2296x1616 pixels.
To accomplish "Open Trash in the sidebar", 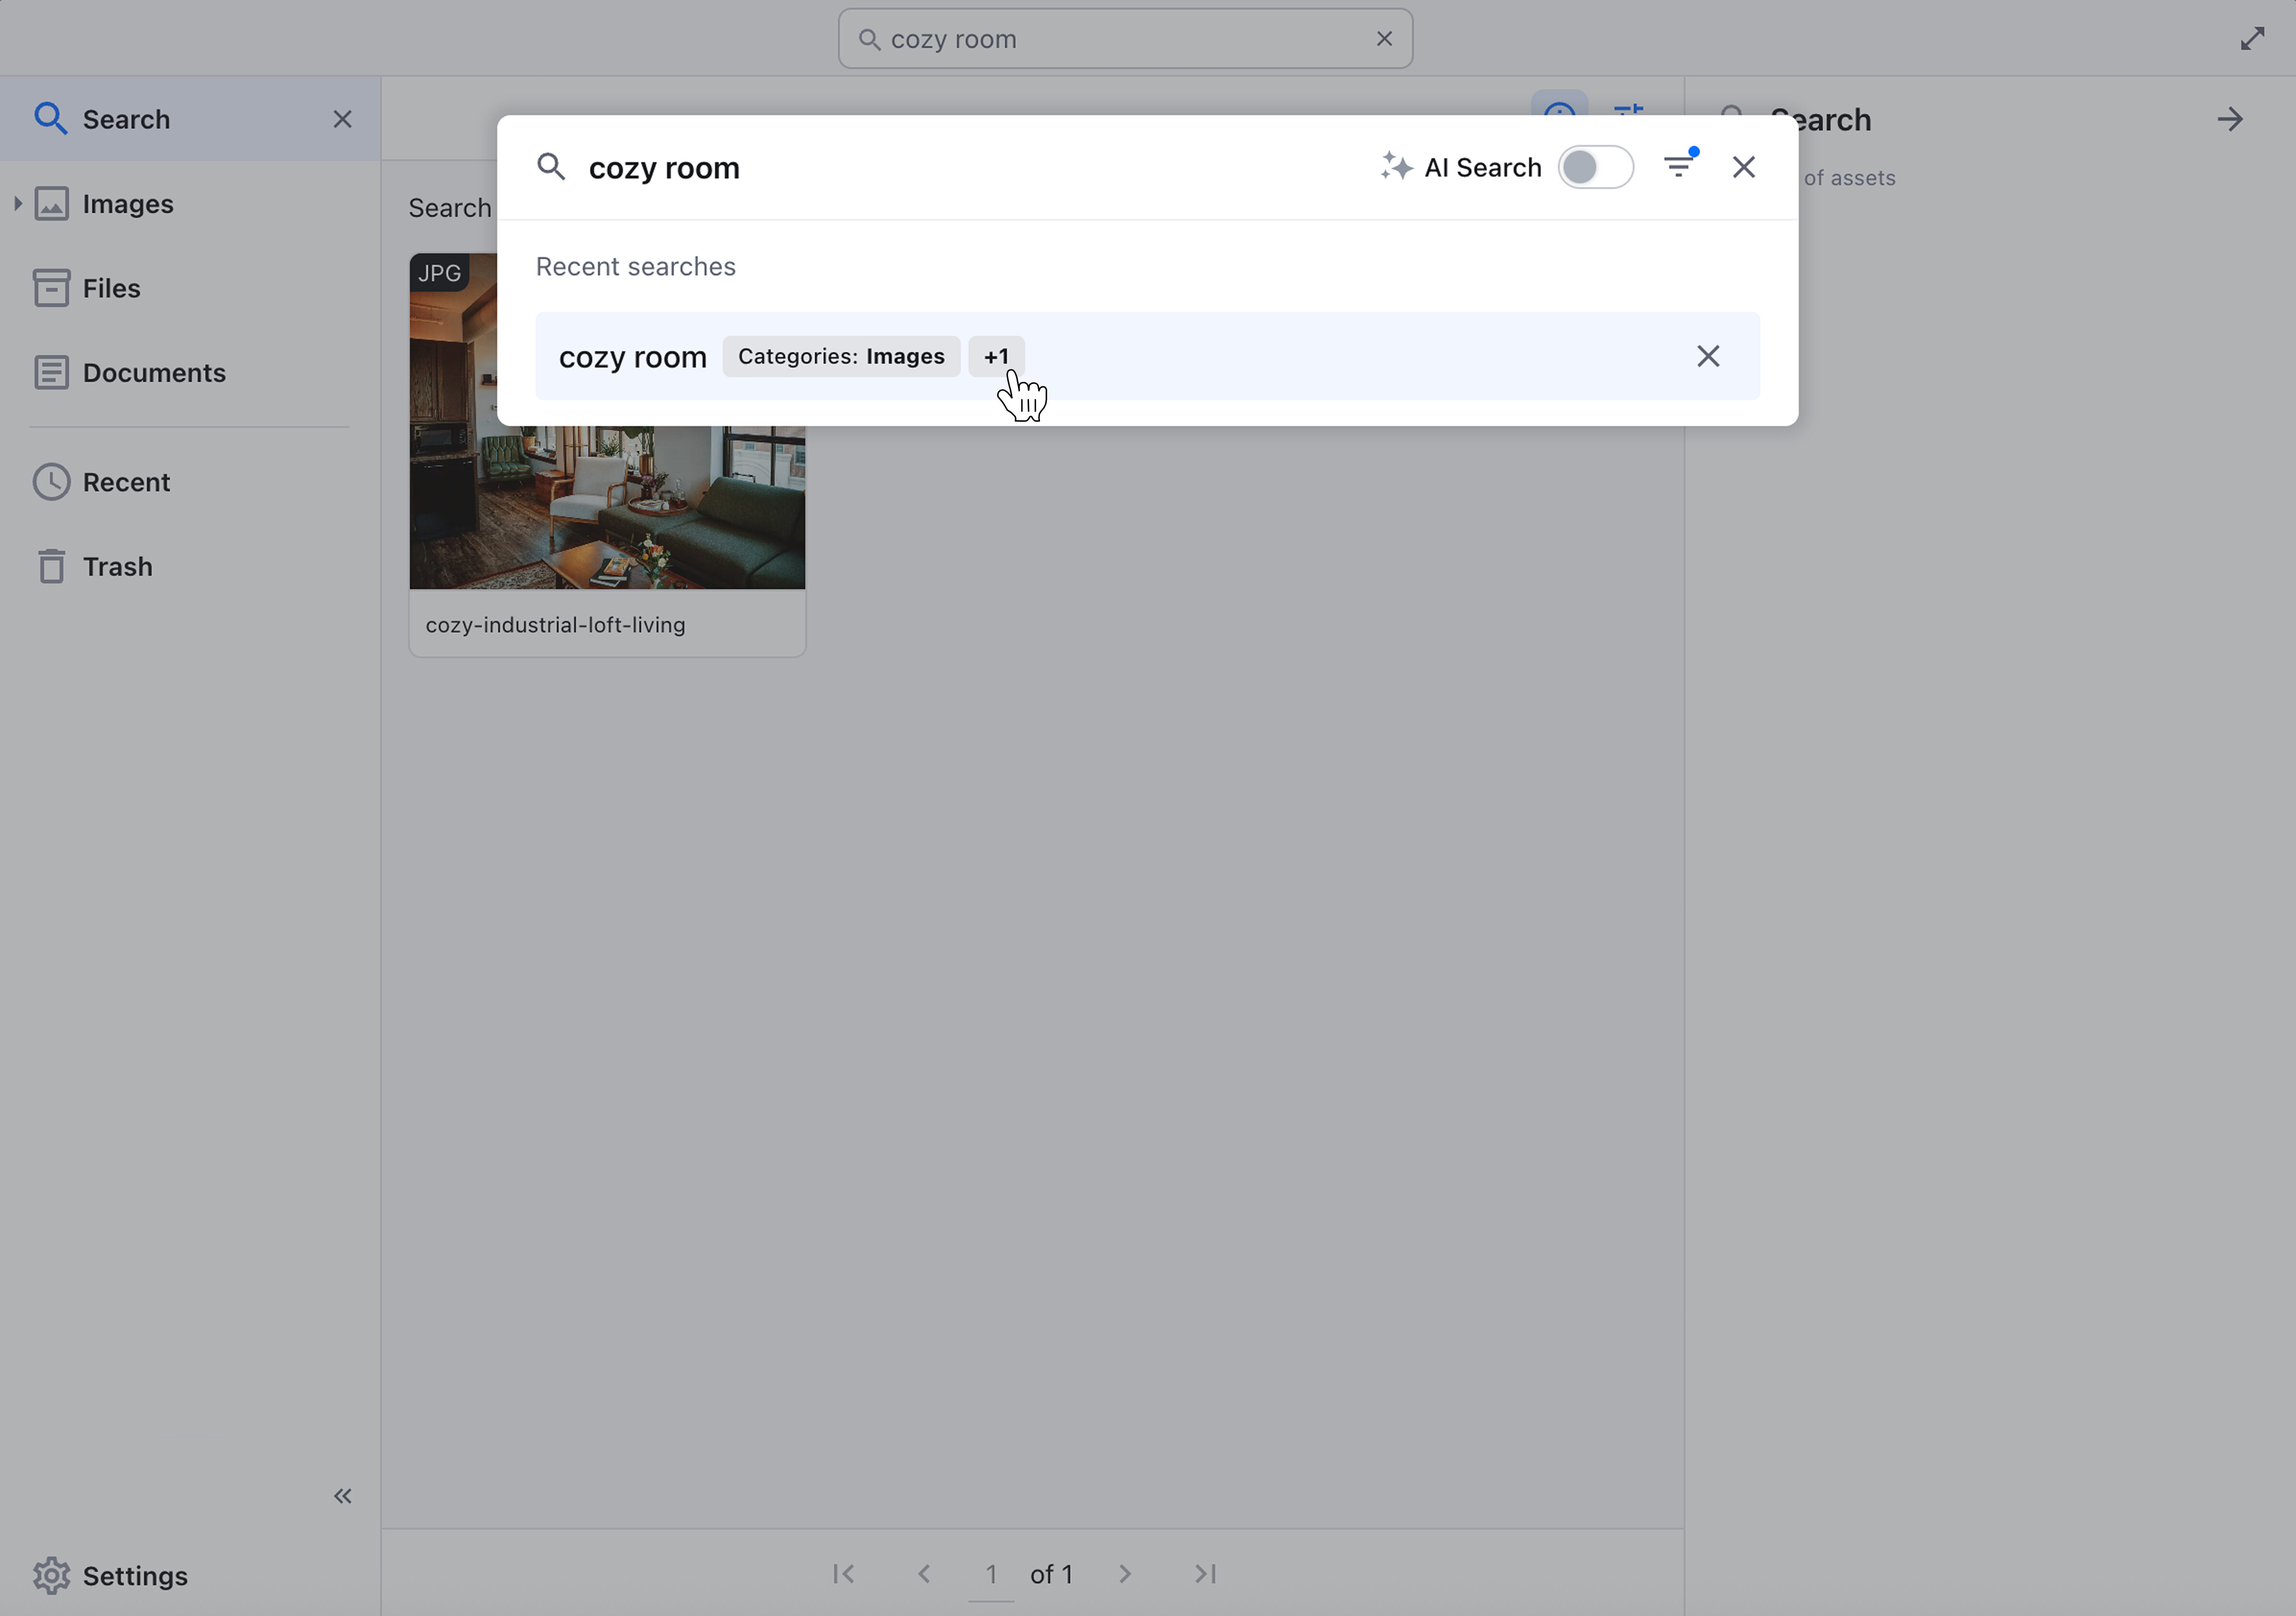I will (118, 567).
